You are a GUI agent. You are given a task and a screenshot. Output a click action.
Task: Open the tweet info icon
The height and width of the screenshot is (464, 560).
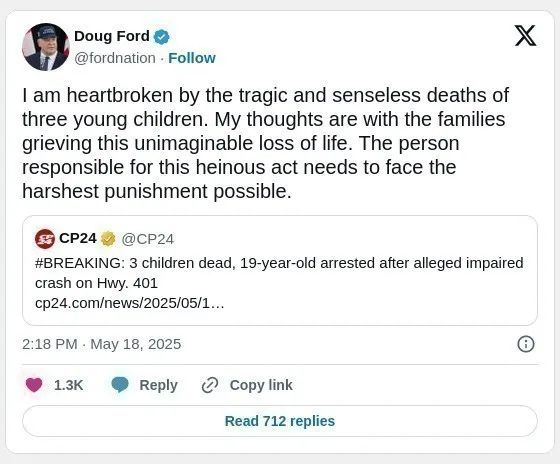tap(526, 344)
